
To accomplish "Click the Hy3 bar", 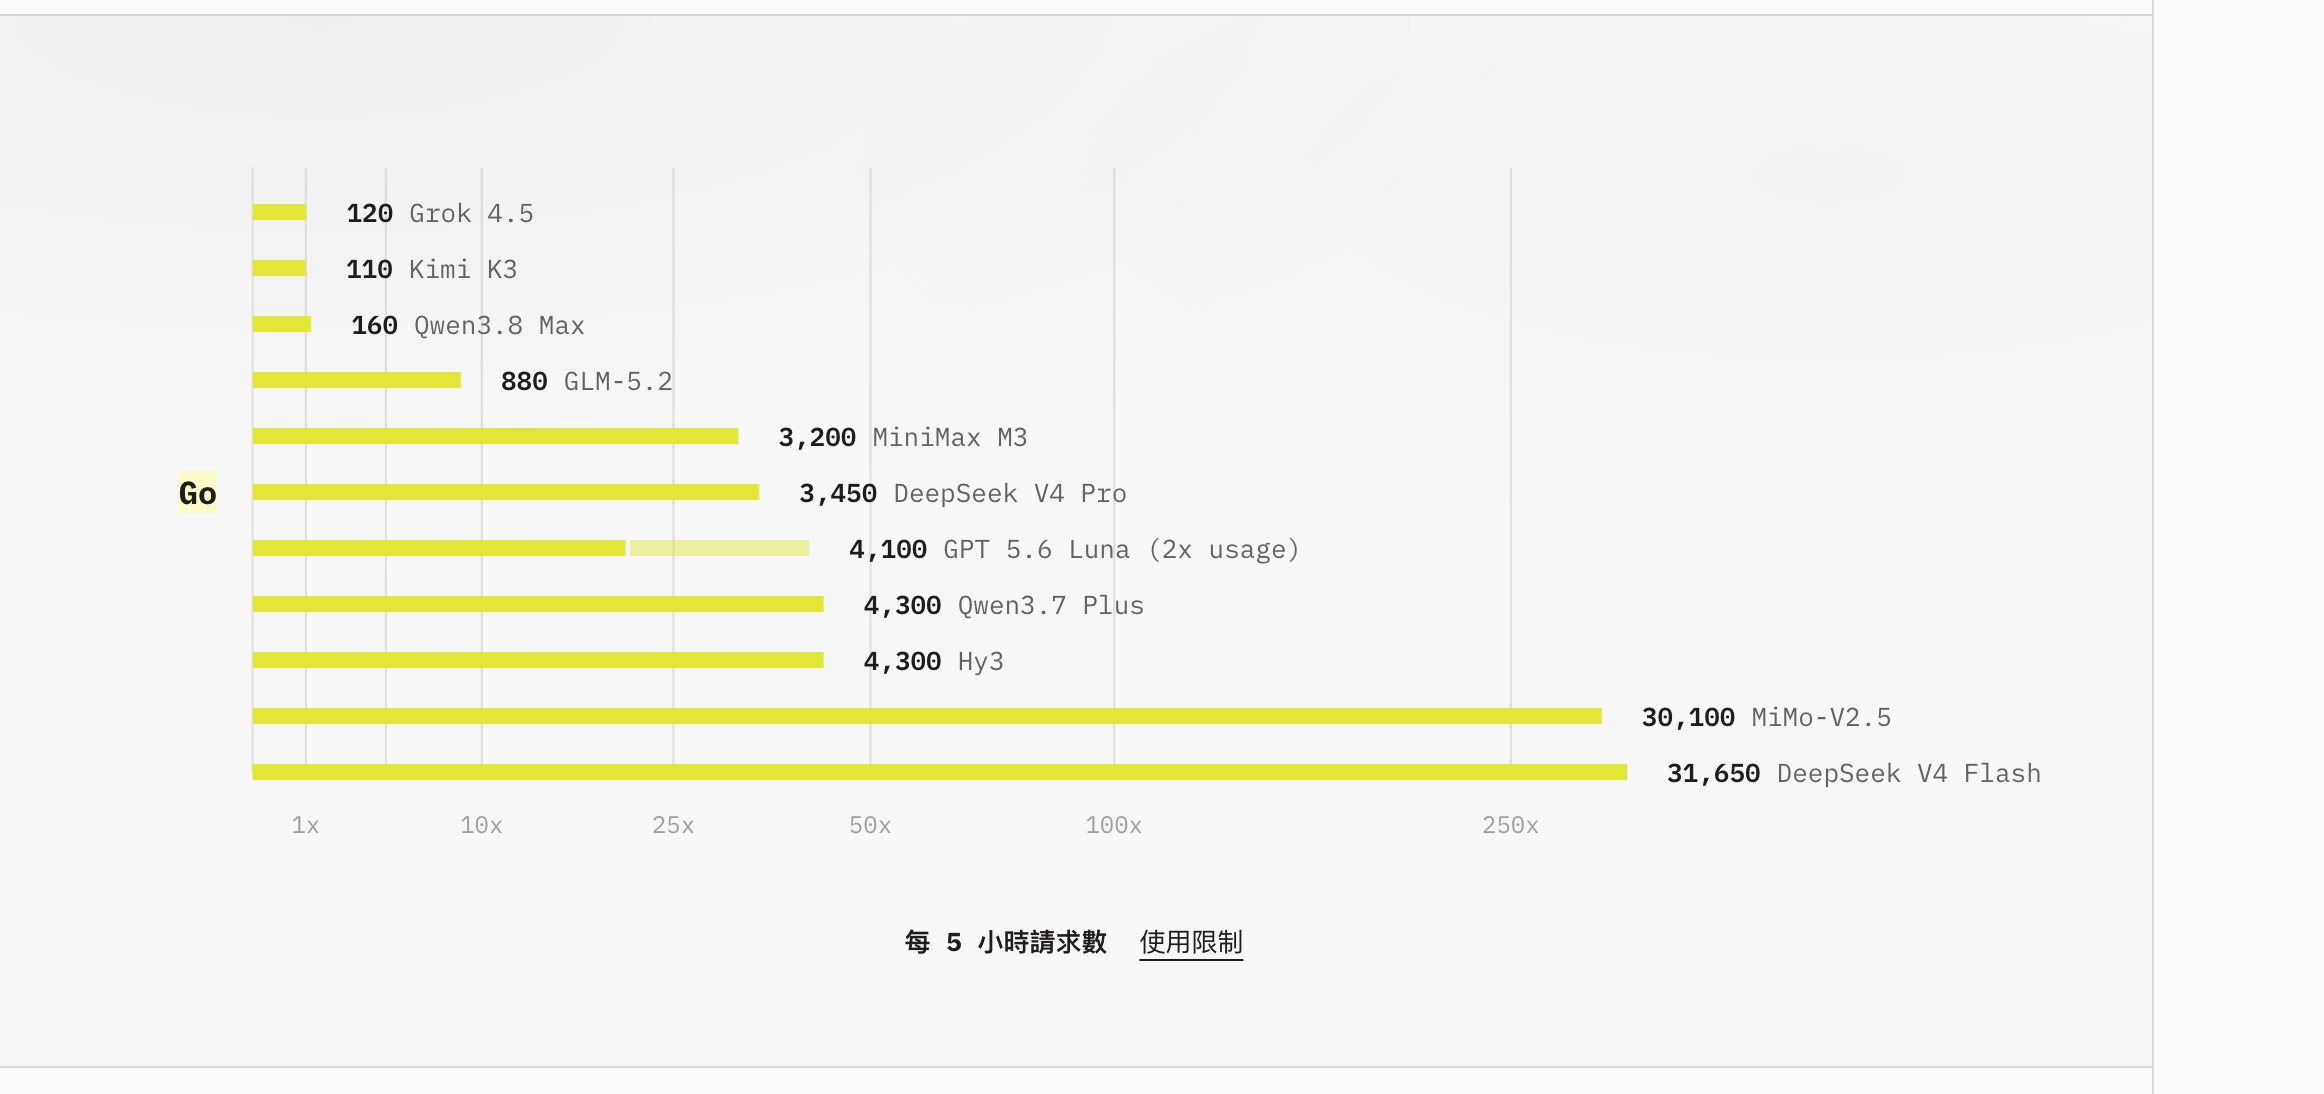I will pos(538,660).
